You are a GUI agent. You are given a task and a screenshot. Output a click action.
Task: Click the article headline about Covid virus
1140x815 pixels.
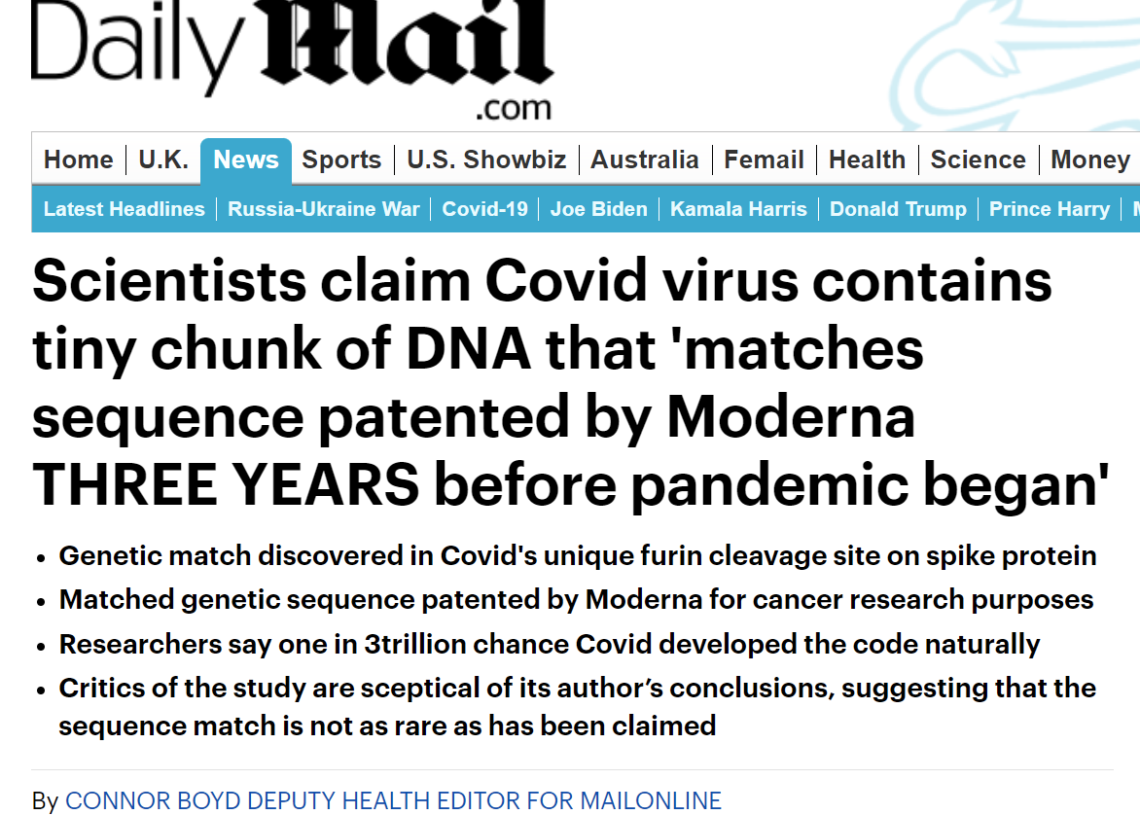571,383
